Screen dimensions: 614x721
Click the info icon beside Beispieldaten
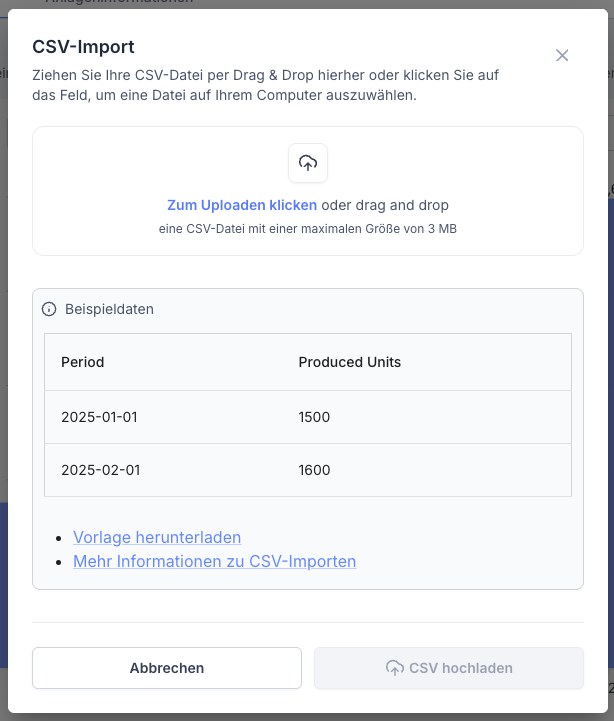[x=49, y=309]
